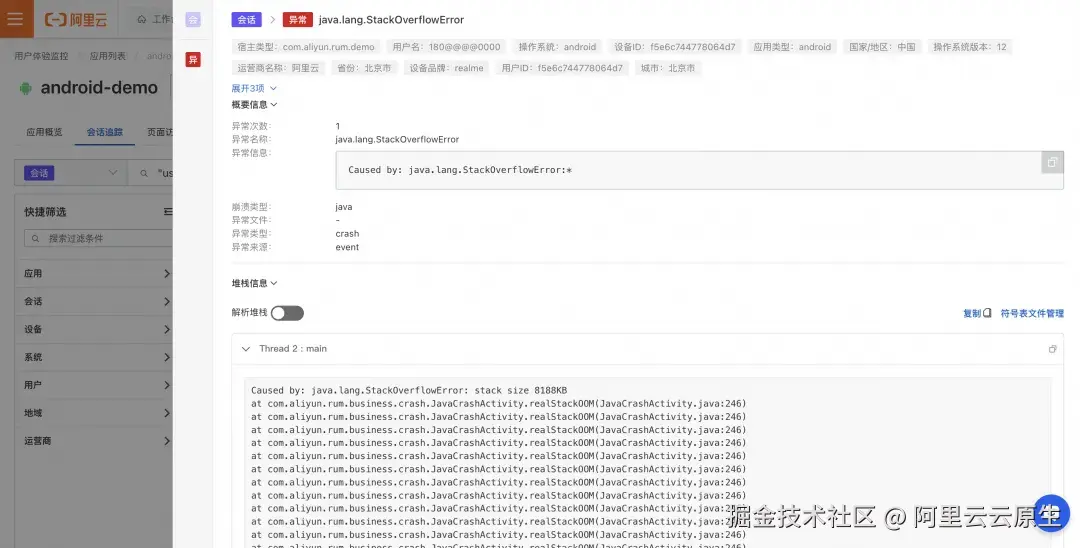1080x548 pixels.
Task: Click the 省份: 北京市 tag
Action: coord(364,68)
